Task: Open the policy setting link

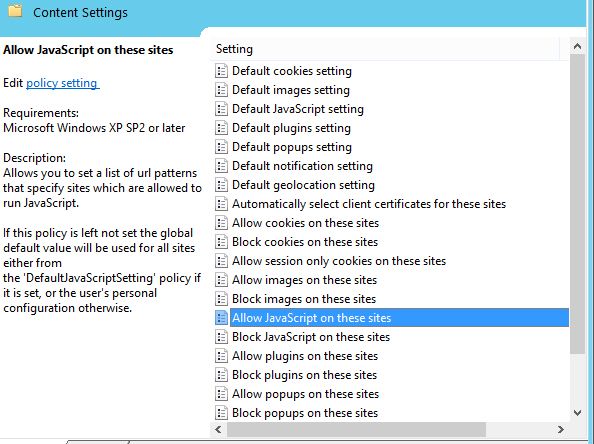Action: tap(63, 83)
